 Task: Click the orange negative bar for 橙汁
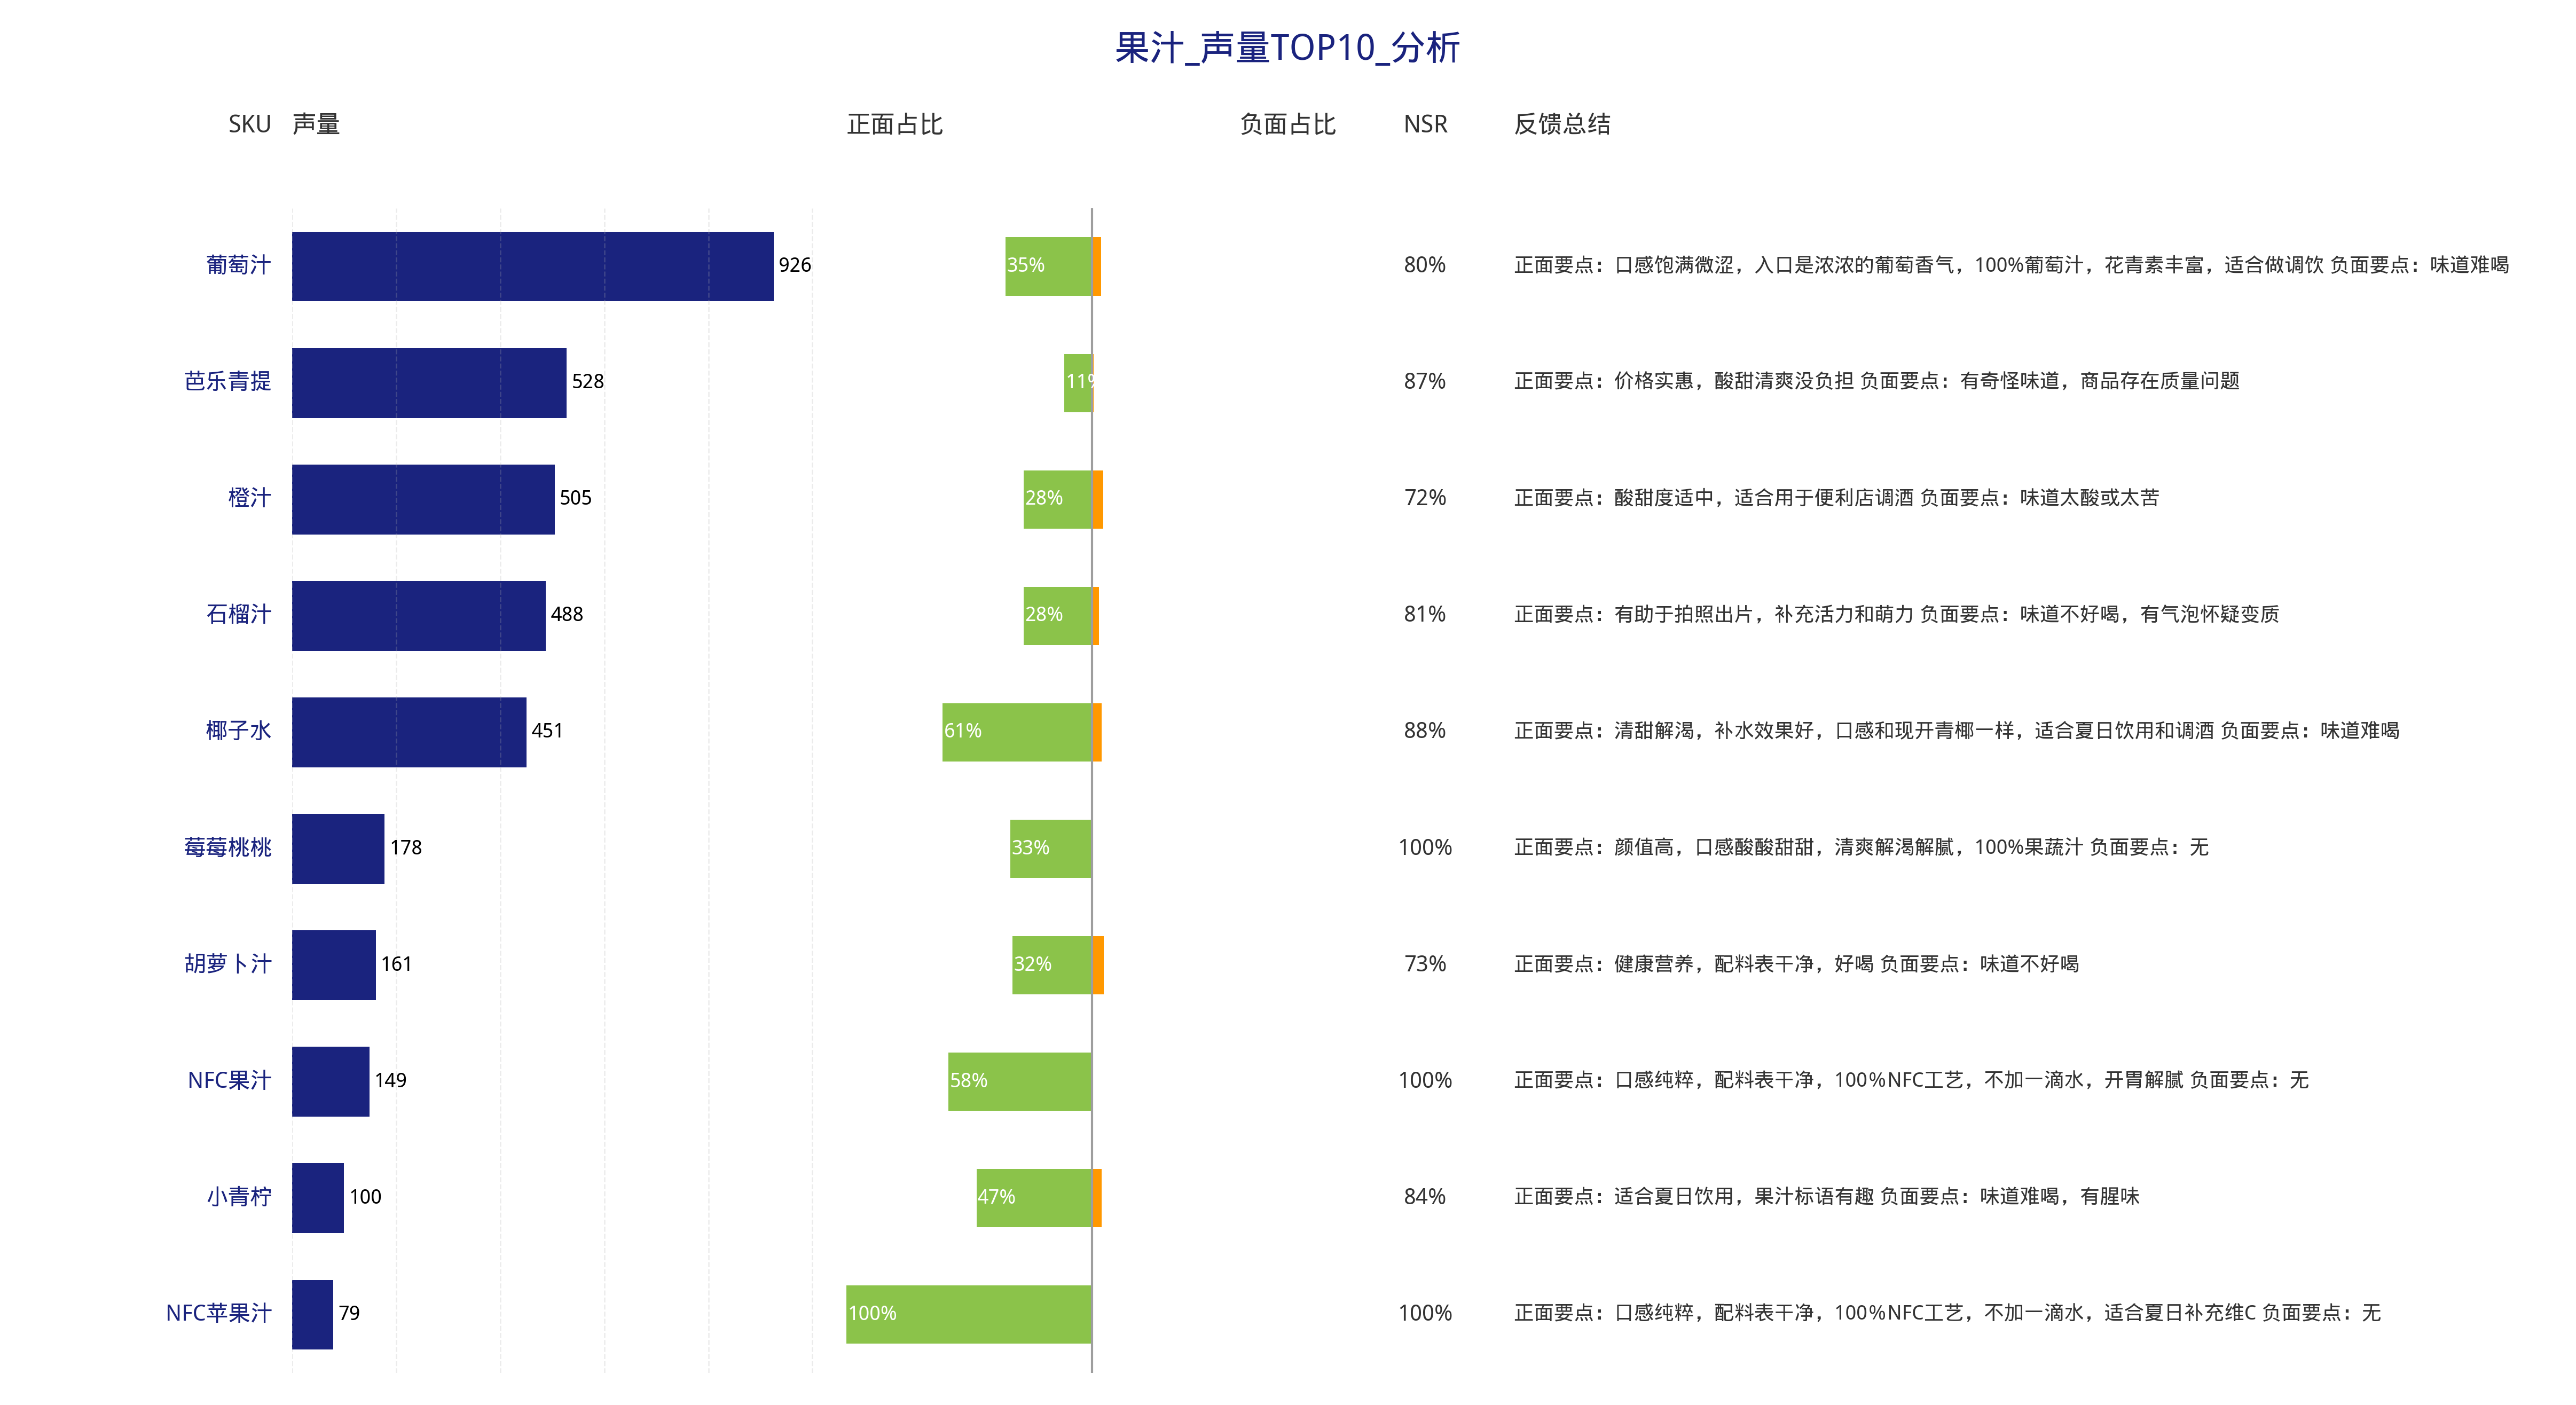1098,499
